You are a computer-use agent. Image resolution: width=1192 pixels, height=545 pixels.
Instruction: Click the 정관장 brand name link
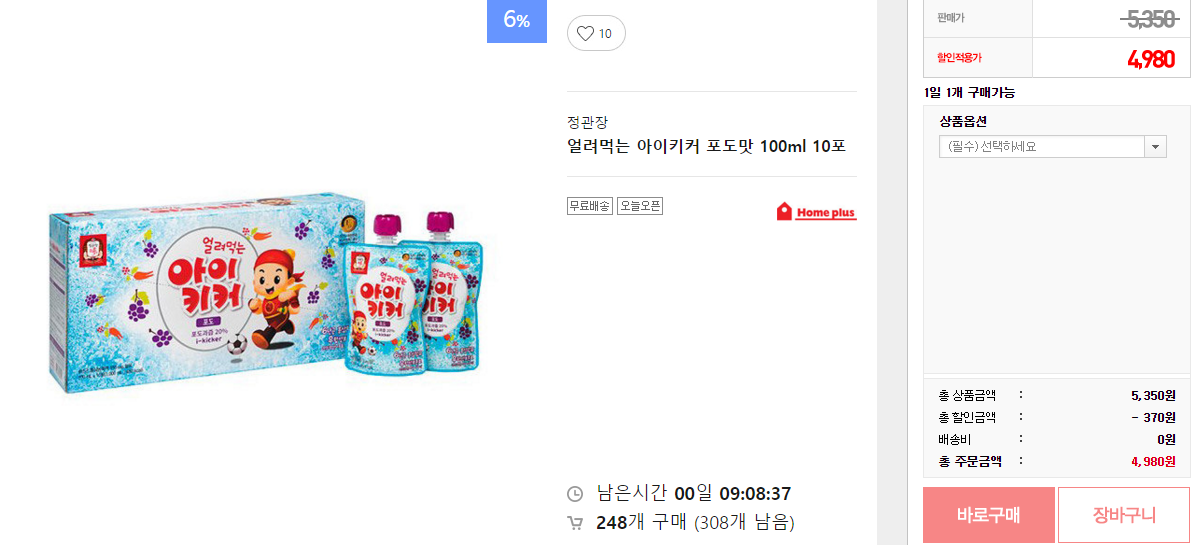(x=588, y=122)
